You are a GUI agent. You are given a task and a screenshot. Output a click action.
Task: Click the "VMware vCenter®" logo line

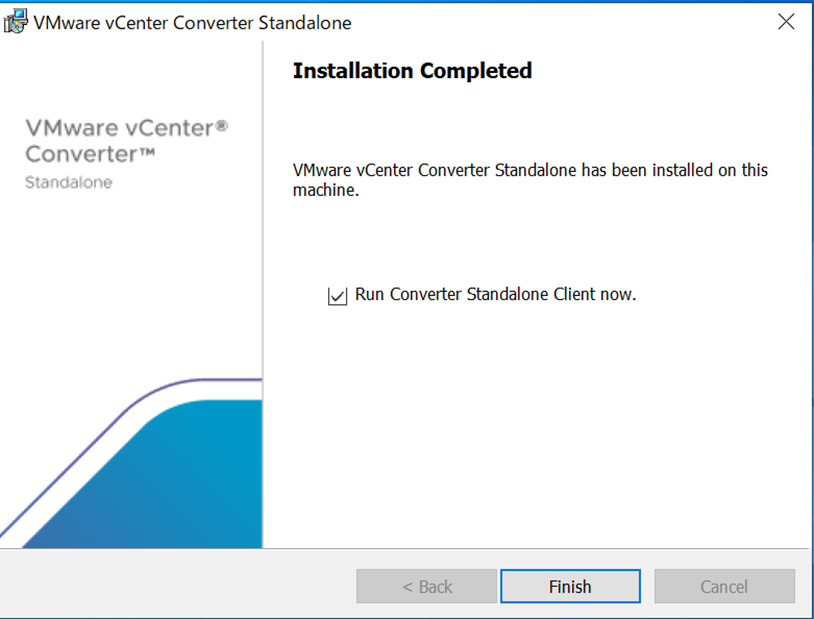120,129
